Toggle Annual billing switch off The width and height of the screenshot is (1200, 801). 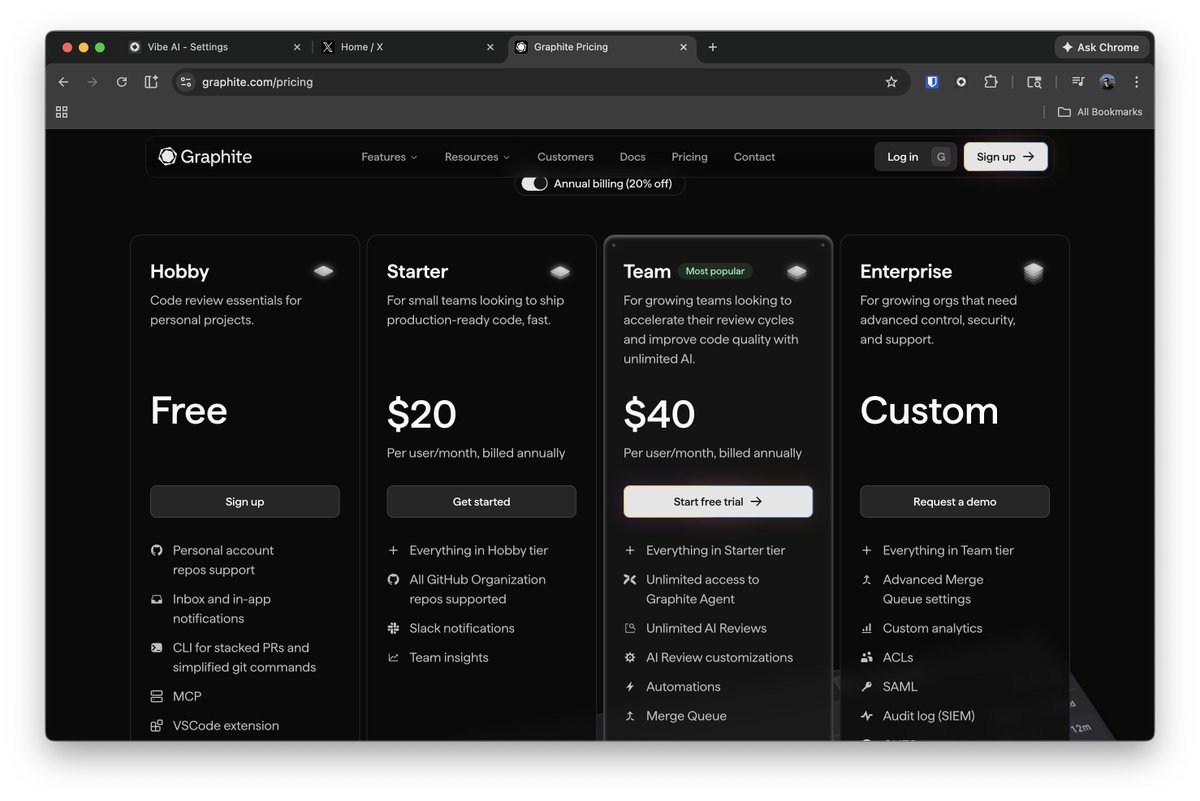(535, 184)
